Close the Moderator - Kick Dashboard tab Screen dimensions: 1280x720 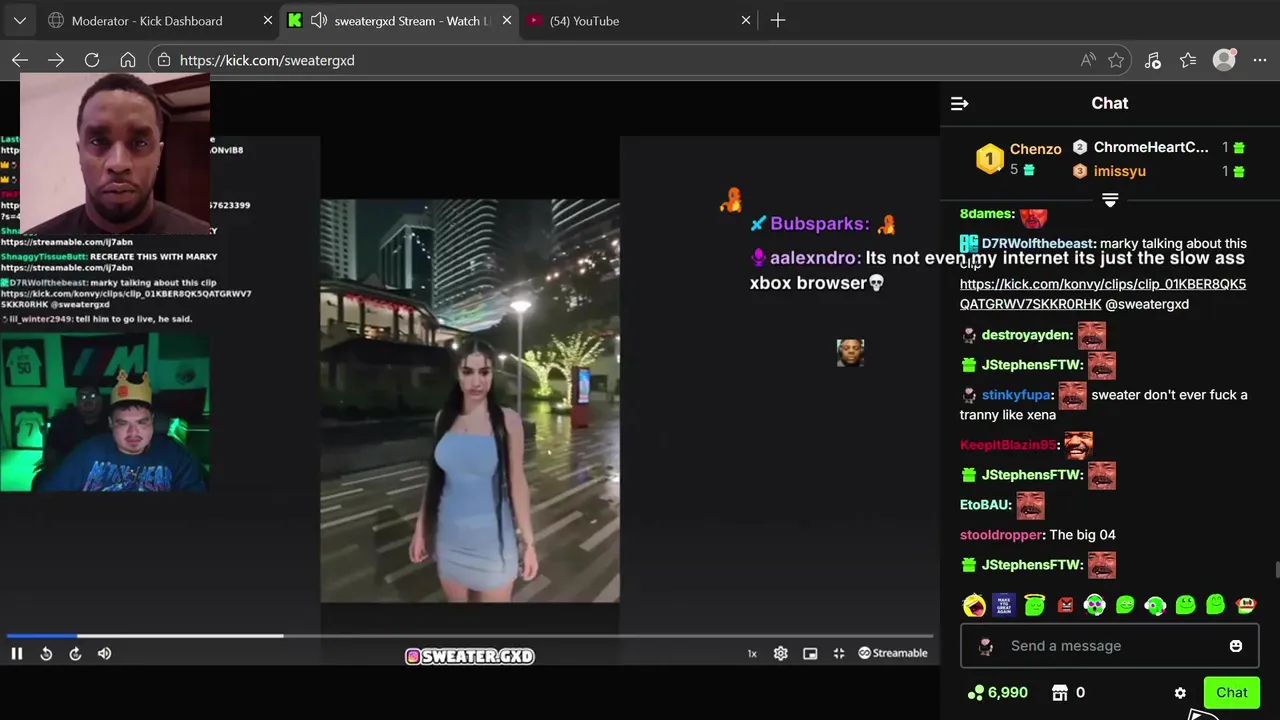[267, 20]
